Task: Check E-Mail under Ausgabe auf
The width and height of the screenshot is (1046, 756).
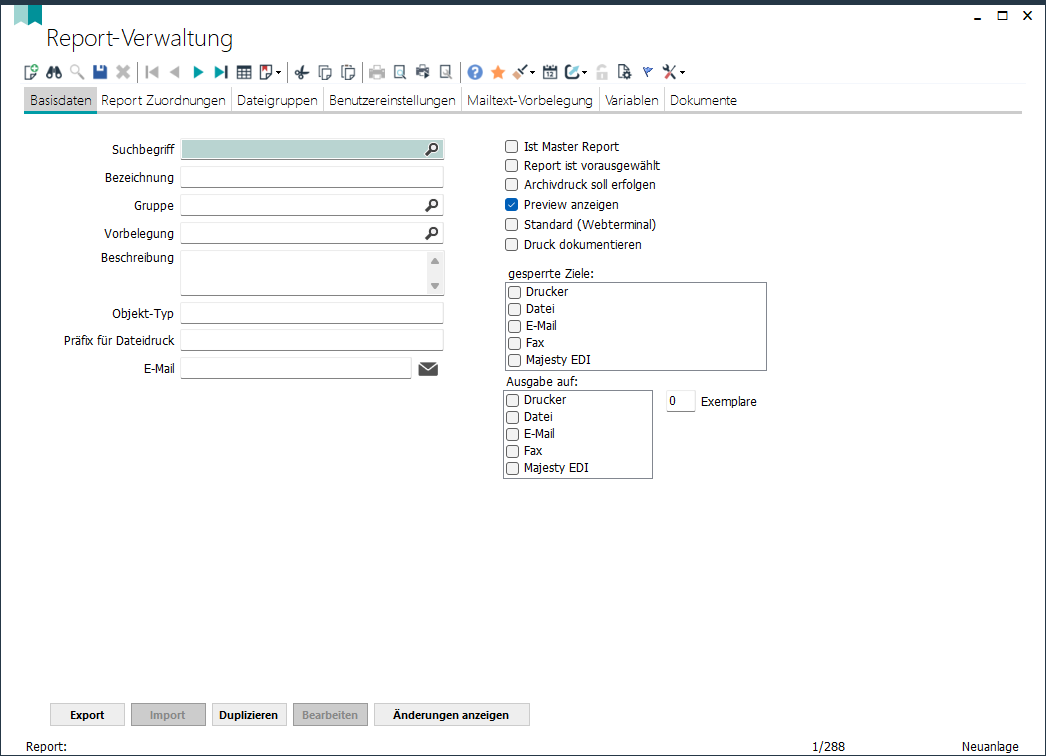Action: pos(512,434)
